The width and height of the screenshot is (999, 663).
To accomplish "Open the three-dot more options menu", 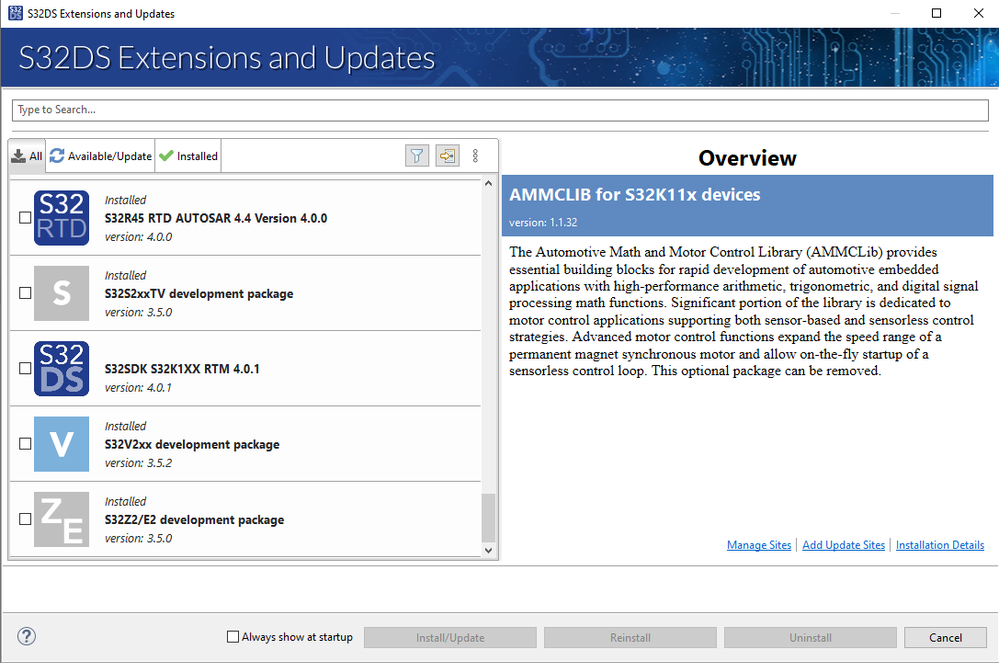I will [x=475, y=155].
